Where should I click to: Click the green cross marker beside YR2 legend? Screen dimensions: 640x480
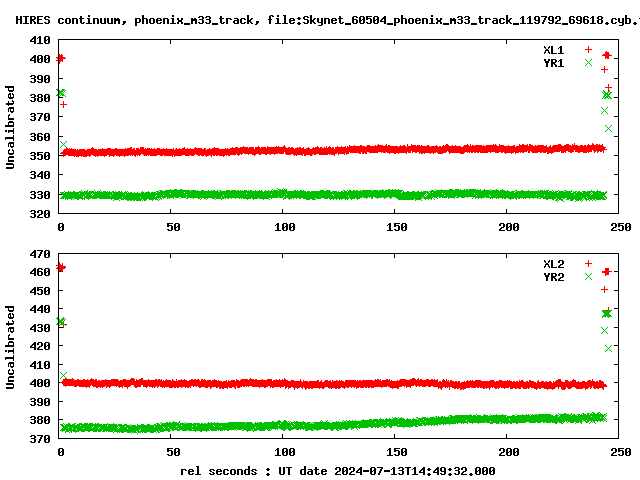(x=588, y=277)
